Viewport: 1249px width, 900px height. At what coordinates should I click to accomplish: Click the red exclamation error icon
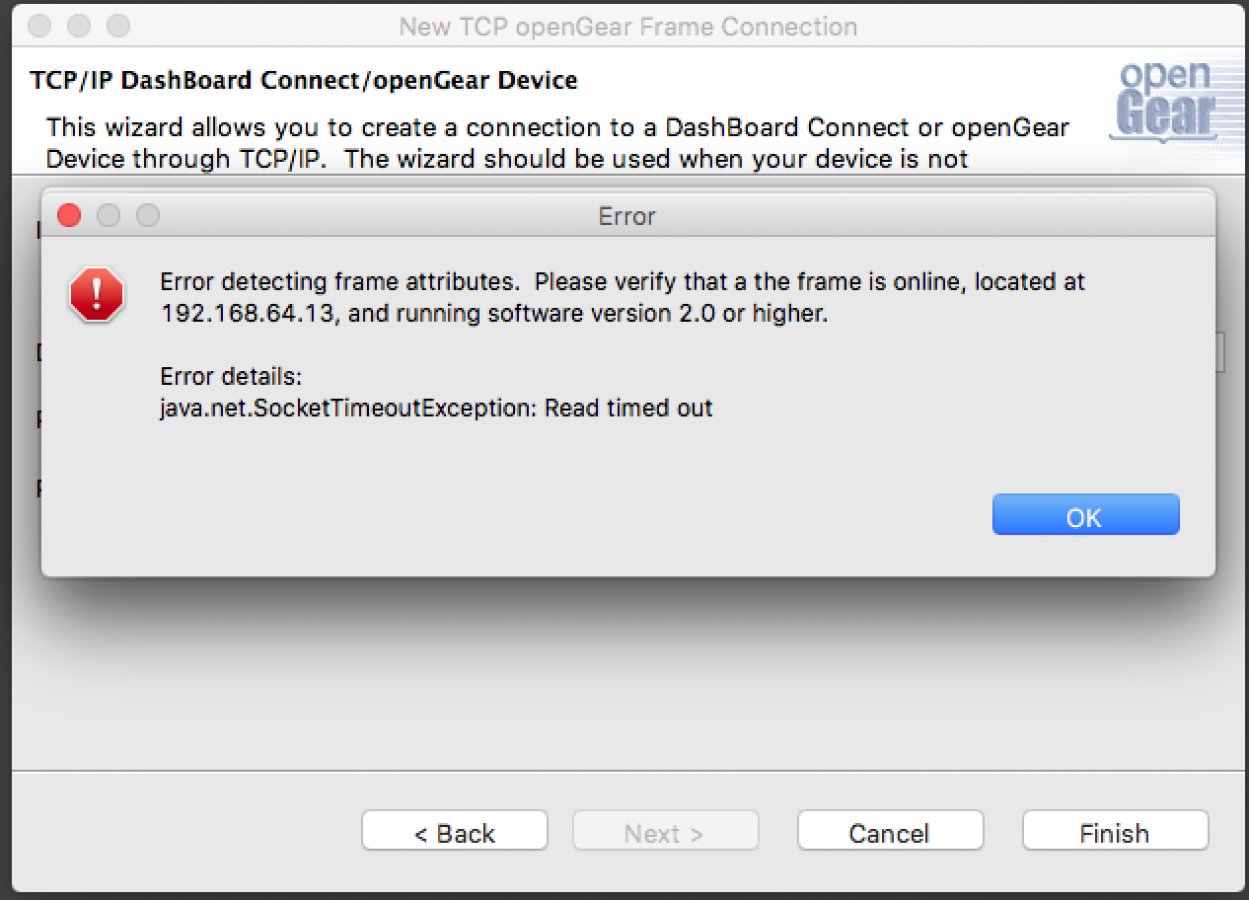point(96,294)
